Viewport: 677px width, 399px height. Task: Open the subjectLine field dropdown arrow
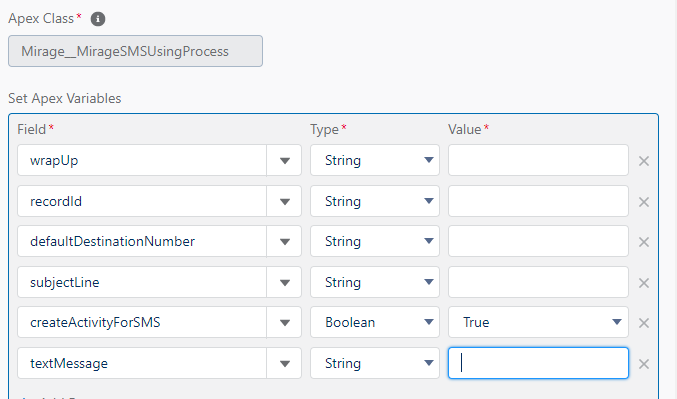point(284,282)
